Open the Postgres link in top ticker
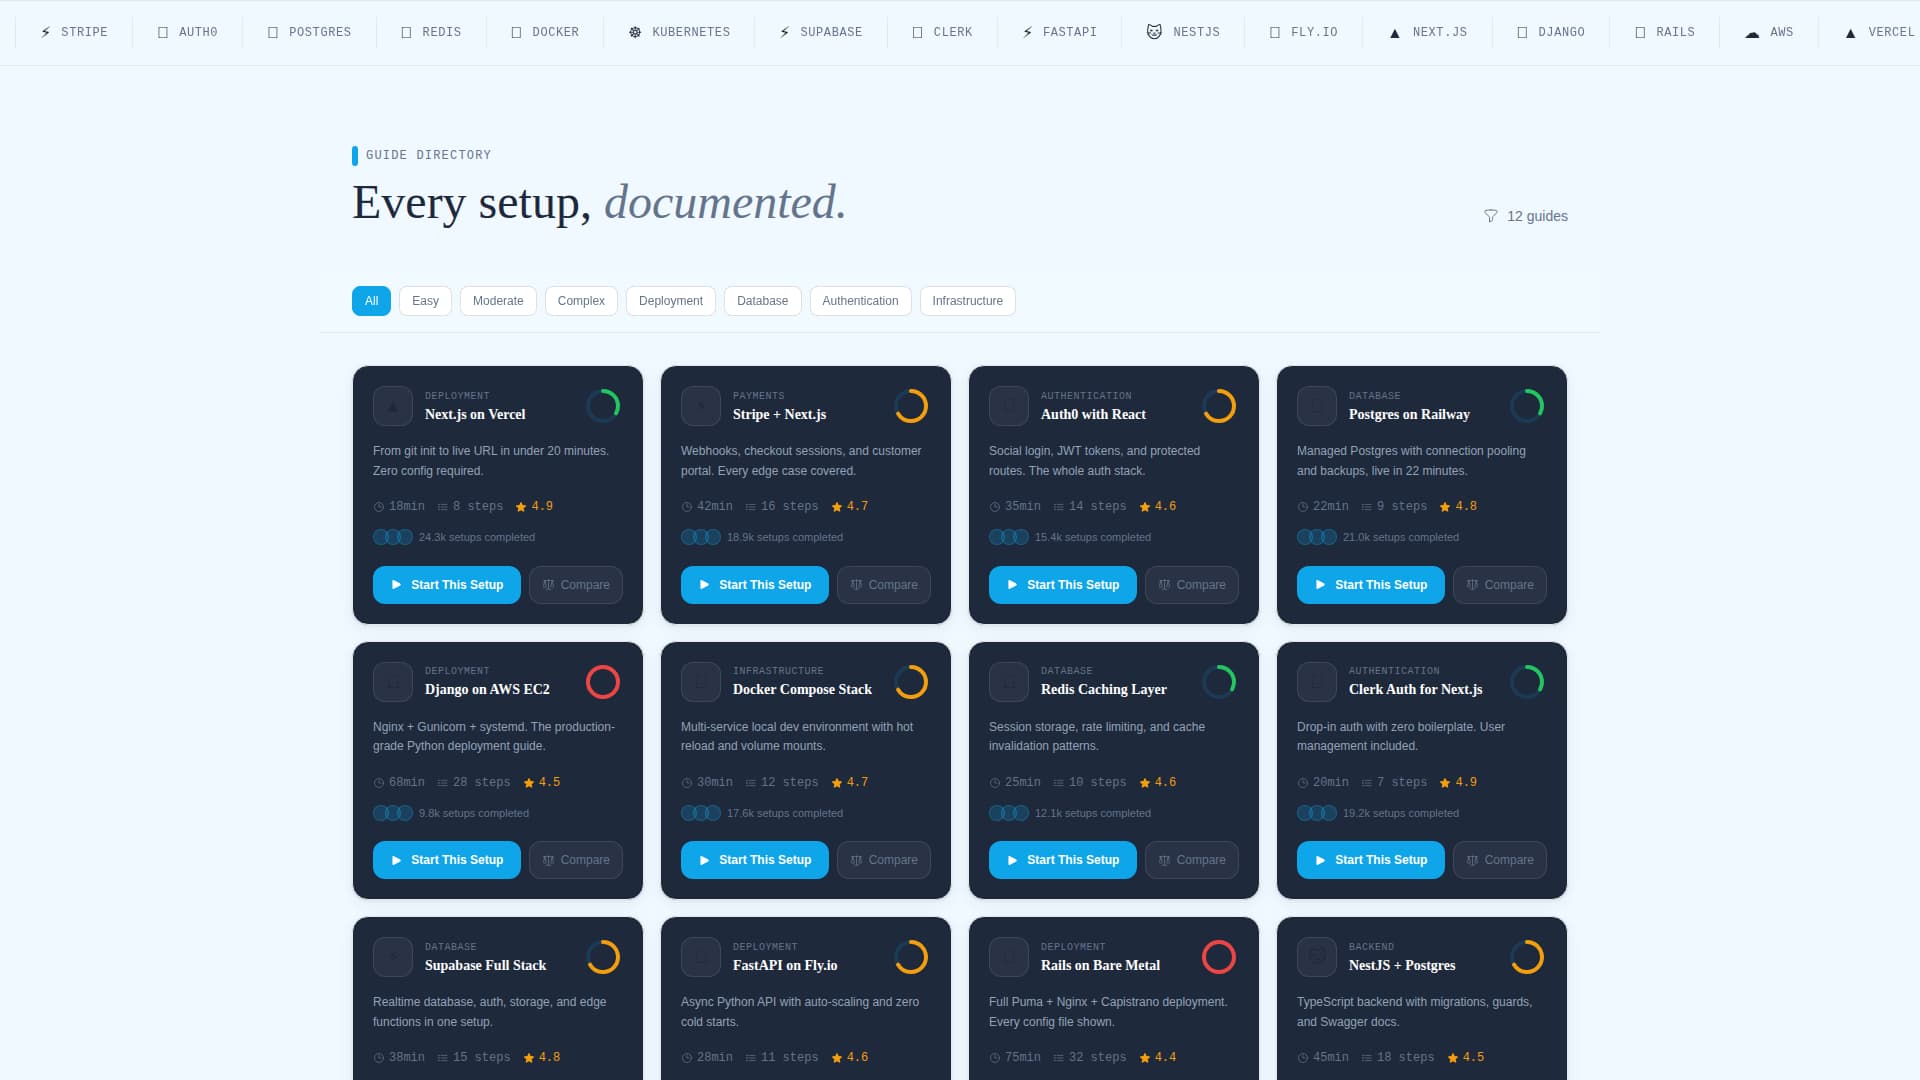1920x1080 pixels. (x=309, y=32)
